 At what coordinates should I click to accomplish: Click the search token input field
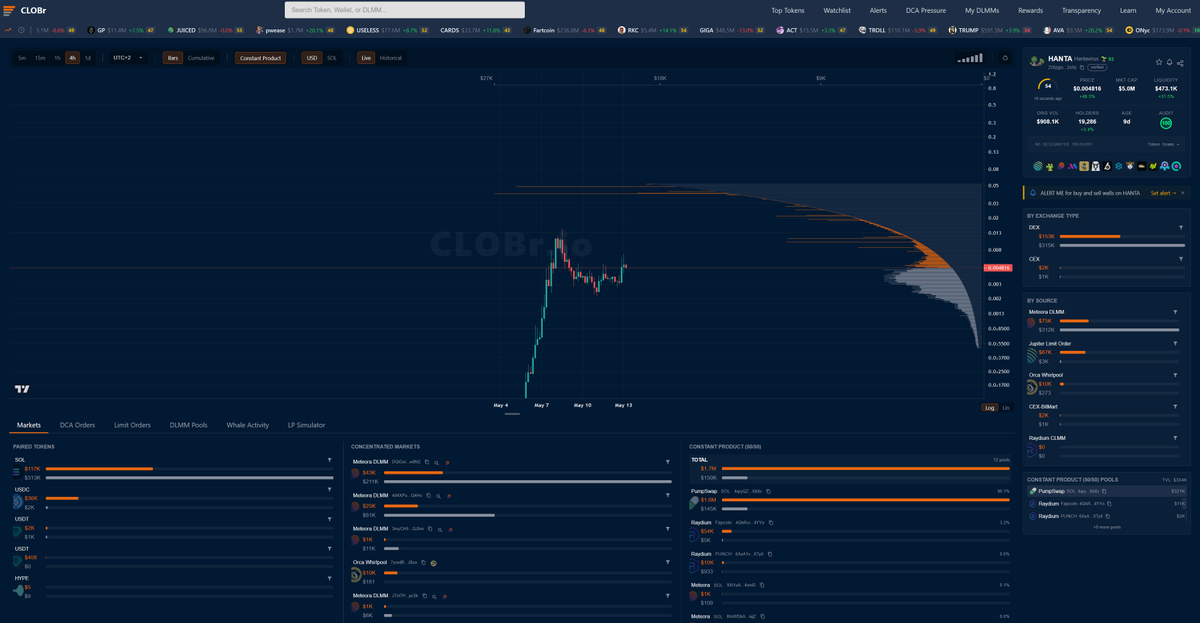405,10
